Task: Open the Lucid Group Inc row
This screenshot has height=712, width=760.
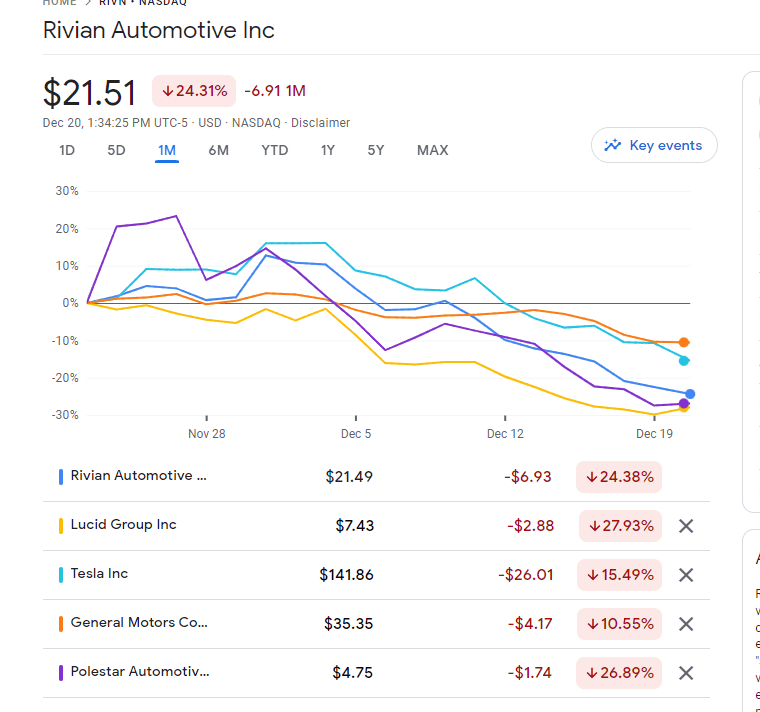Action: point(376,526)
